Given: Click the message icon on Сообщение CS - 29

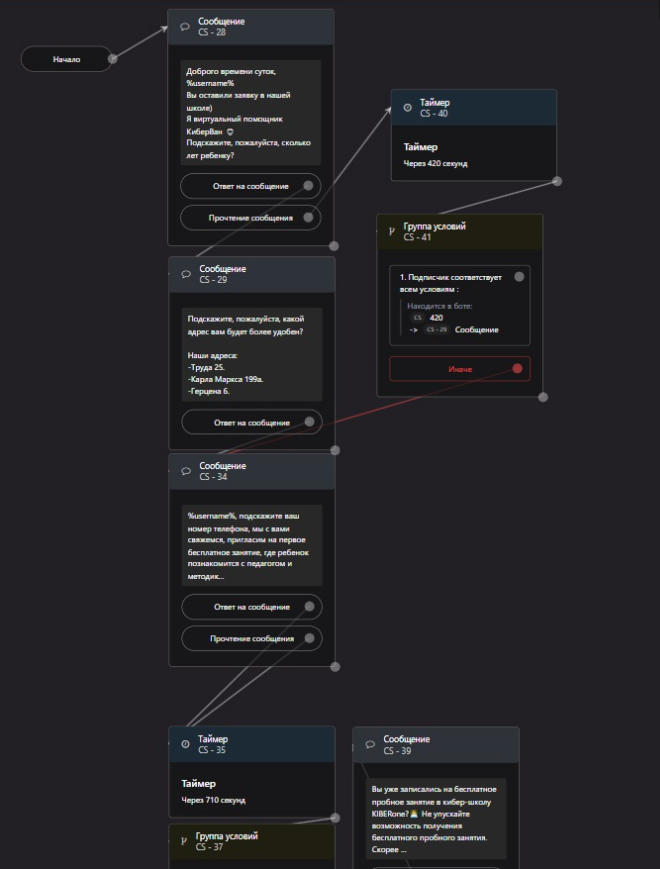Looking at the screenshot, I should tap(186, 274).
